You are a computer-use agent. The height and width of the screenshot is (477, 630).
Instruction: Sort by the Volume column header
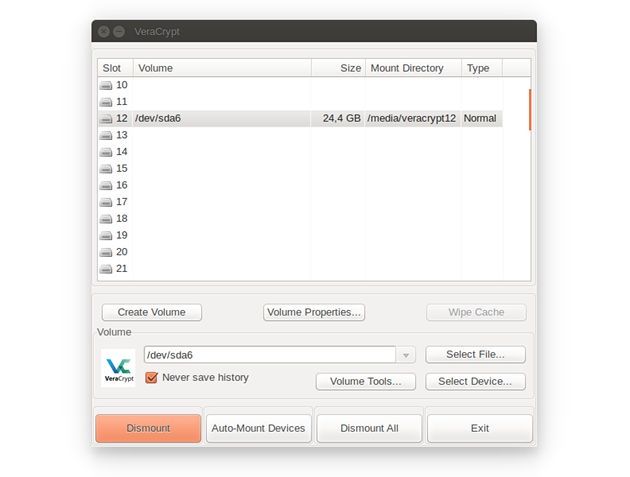pyautogui.click(x=222, y=68)
